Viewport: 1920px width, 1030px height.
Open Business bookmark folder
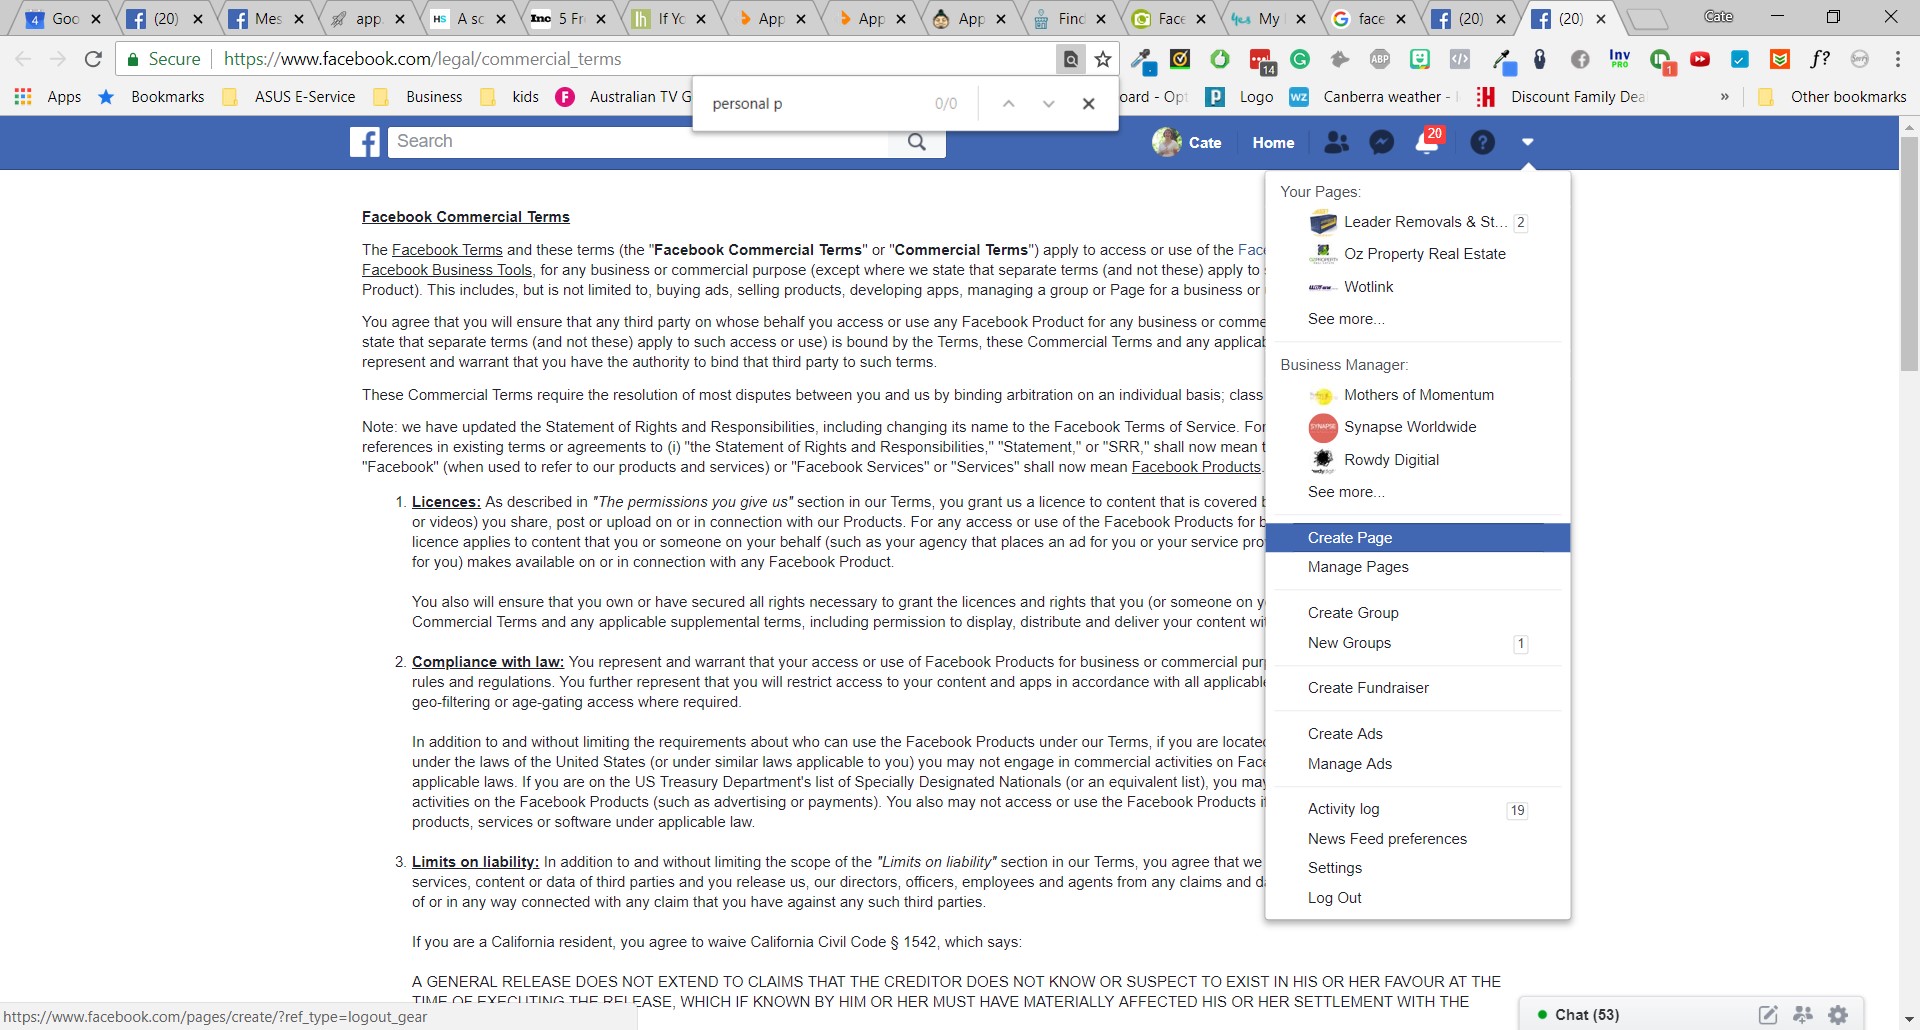tap(418, 97)
